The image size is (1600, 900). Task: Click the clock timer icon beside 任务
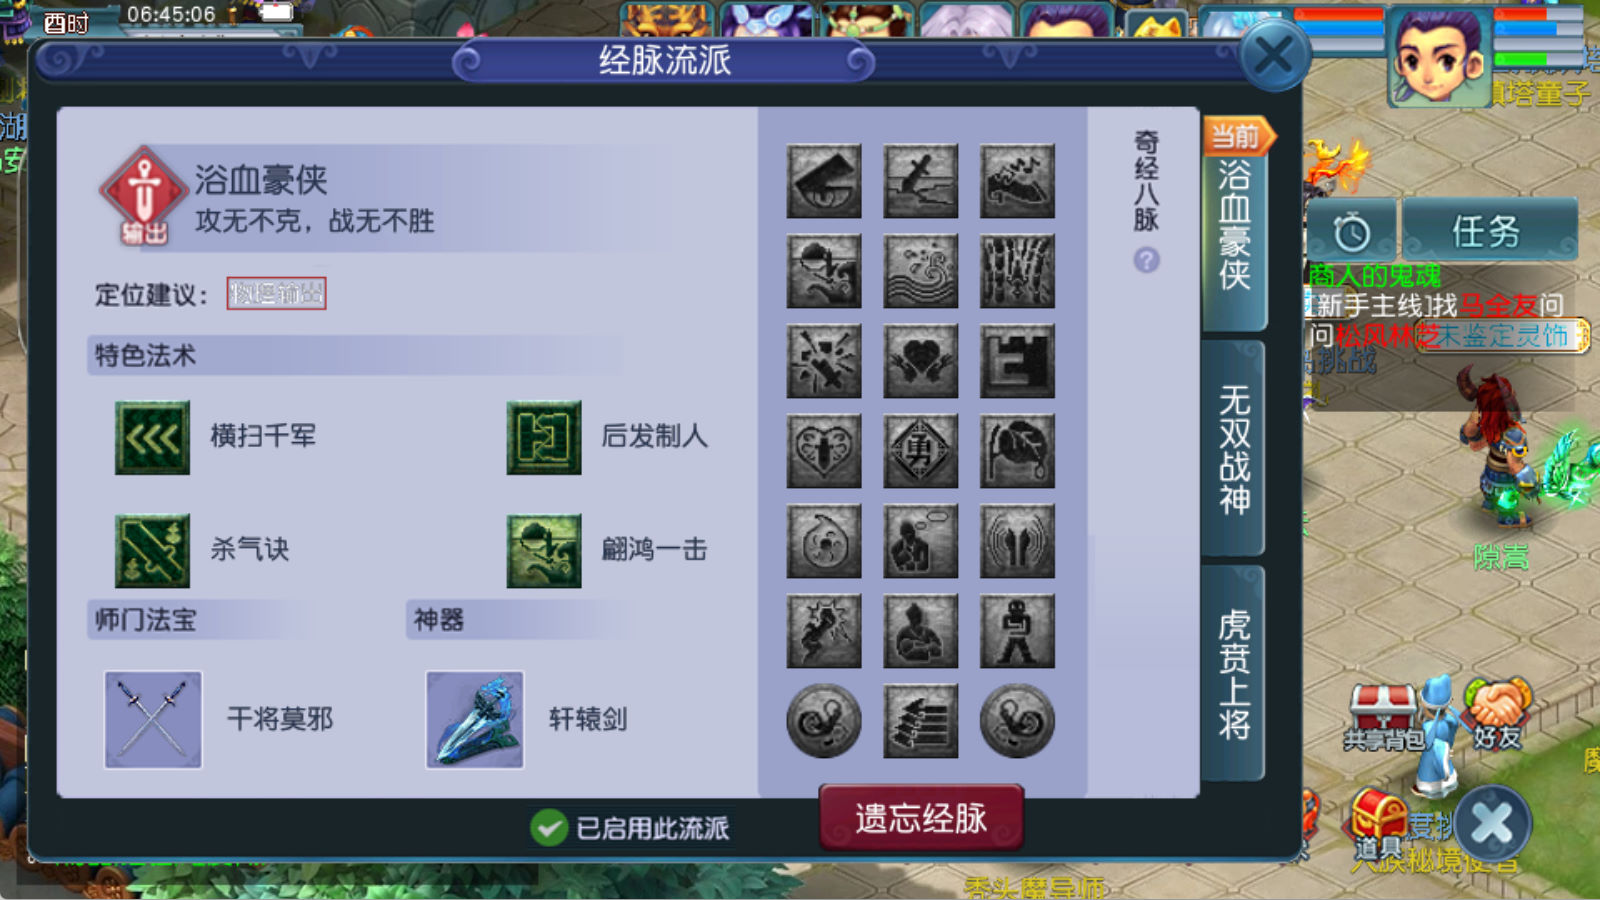[x=1351, y=232]
